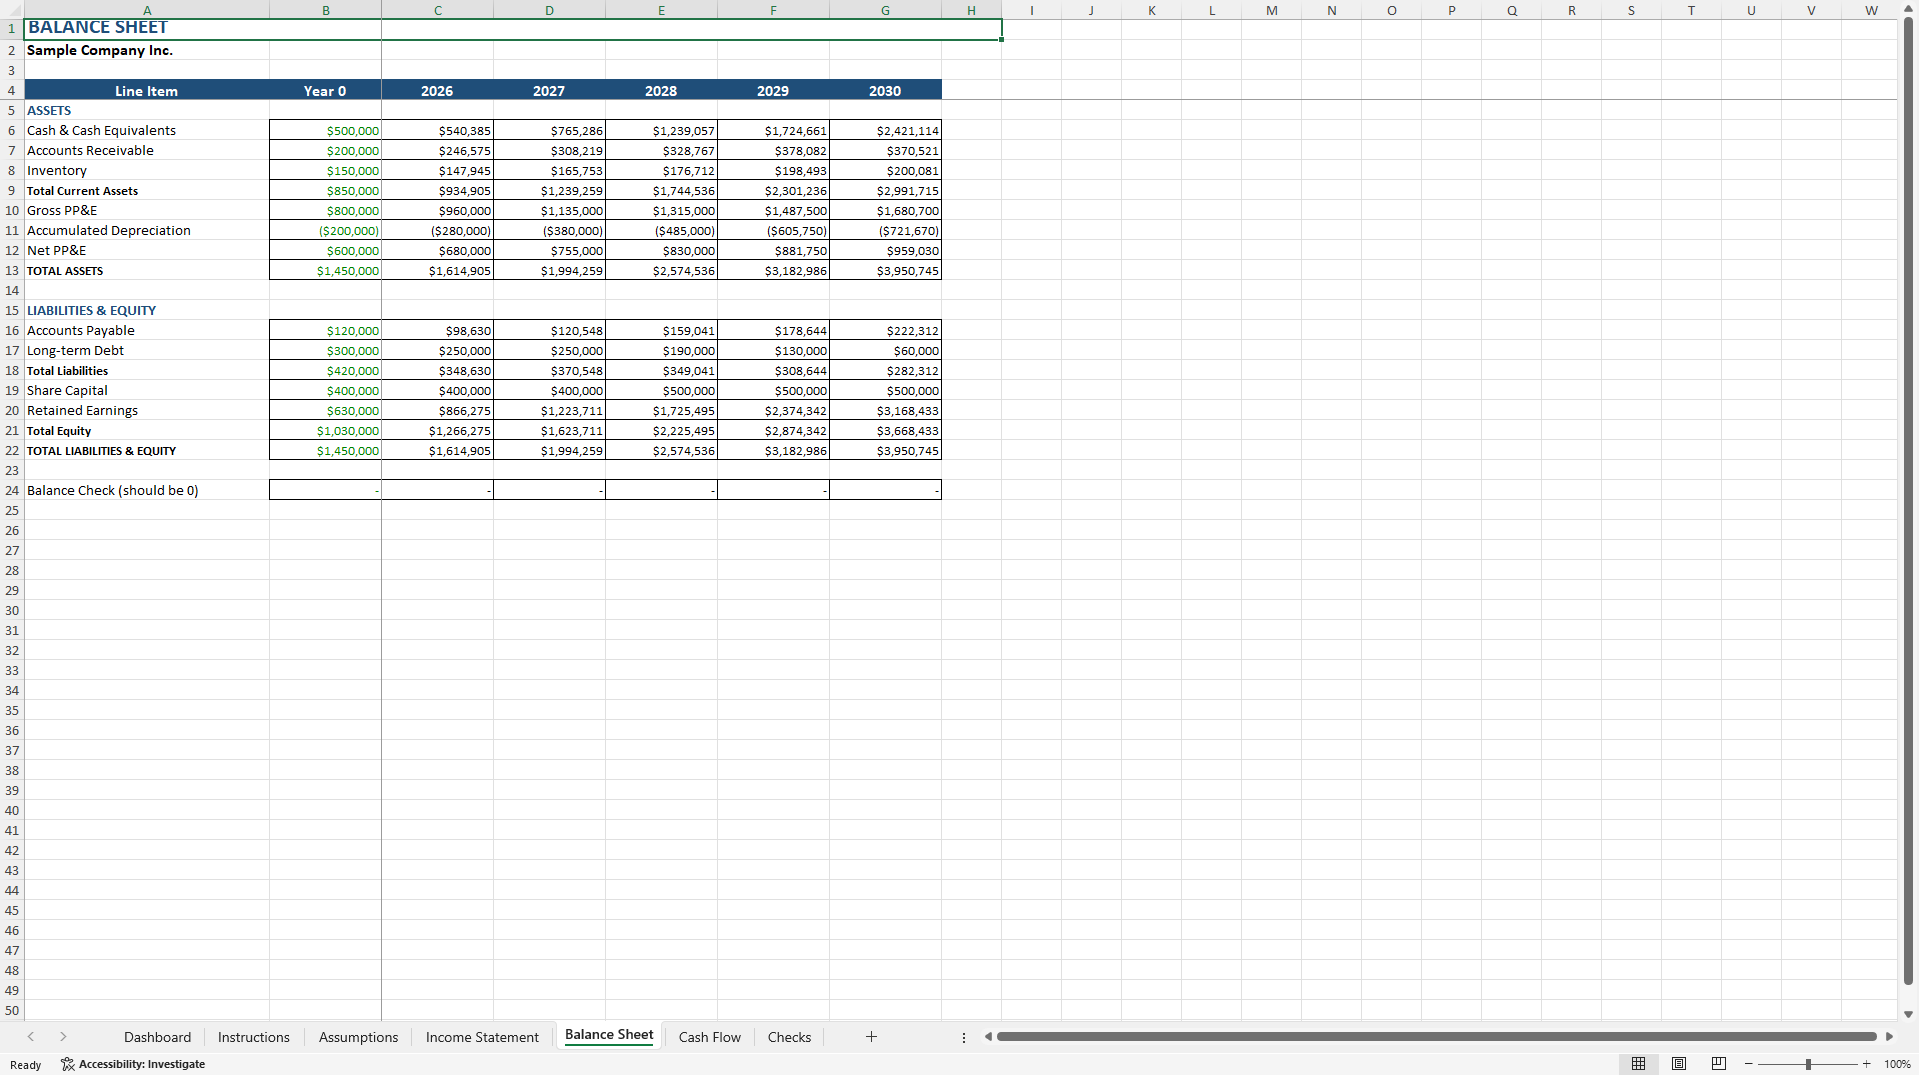Go to next sheet tab arrow
The image size is (1919, 1075).
(x=63, y=1037)
